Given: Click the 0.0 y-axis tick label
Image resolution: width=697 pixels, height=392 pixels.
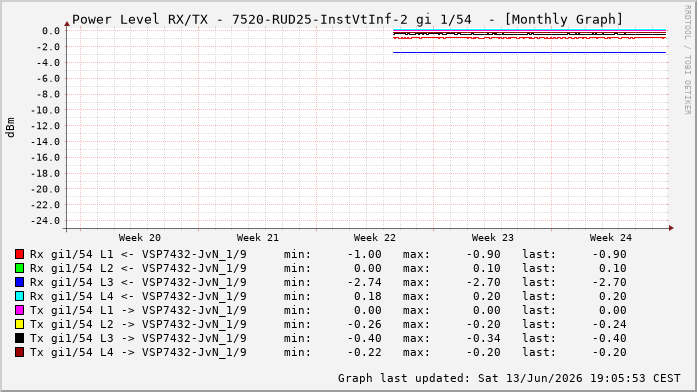Looking at the screenshot, I should [x=51, y=31].
